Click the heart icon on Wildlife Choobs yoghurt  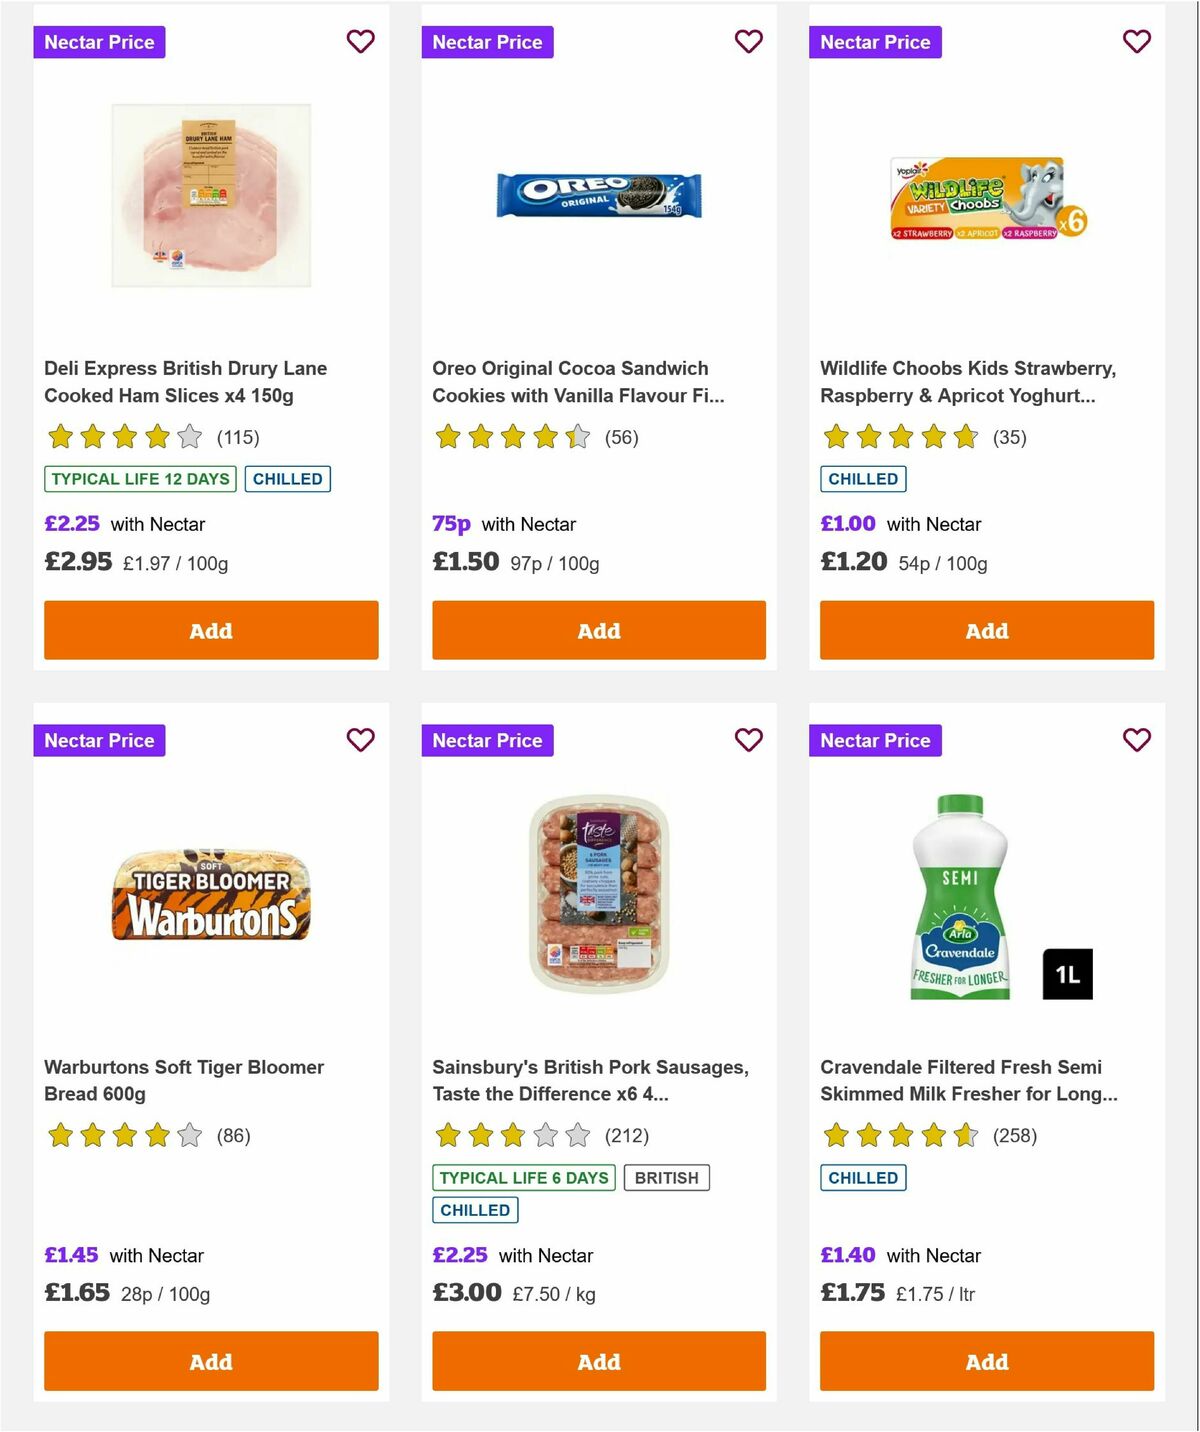tap(1137, 41)
